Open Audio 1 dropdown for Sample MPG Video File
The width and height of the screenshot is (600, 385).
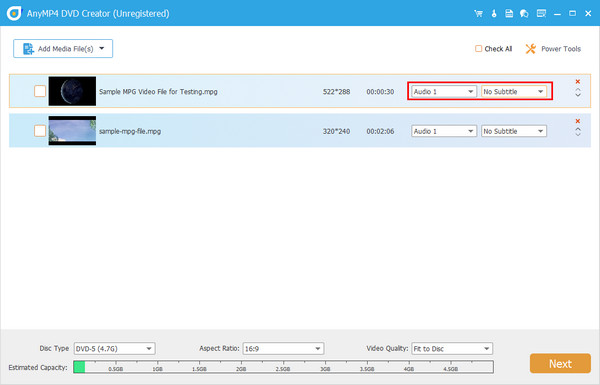click(444, 91)
